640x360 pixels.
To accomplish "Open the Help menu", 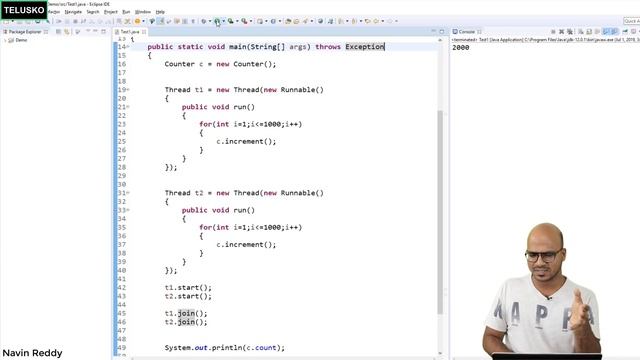I will pyautogui.click(x=160, y=12).
